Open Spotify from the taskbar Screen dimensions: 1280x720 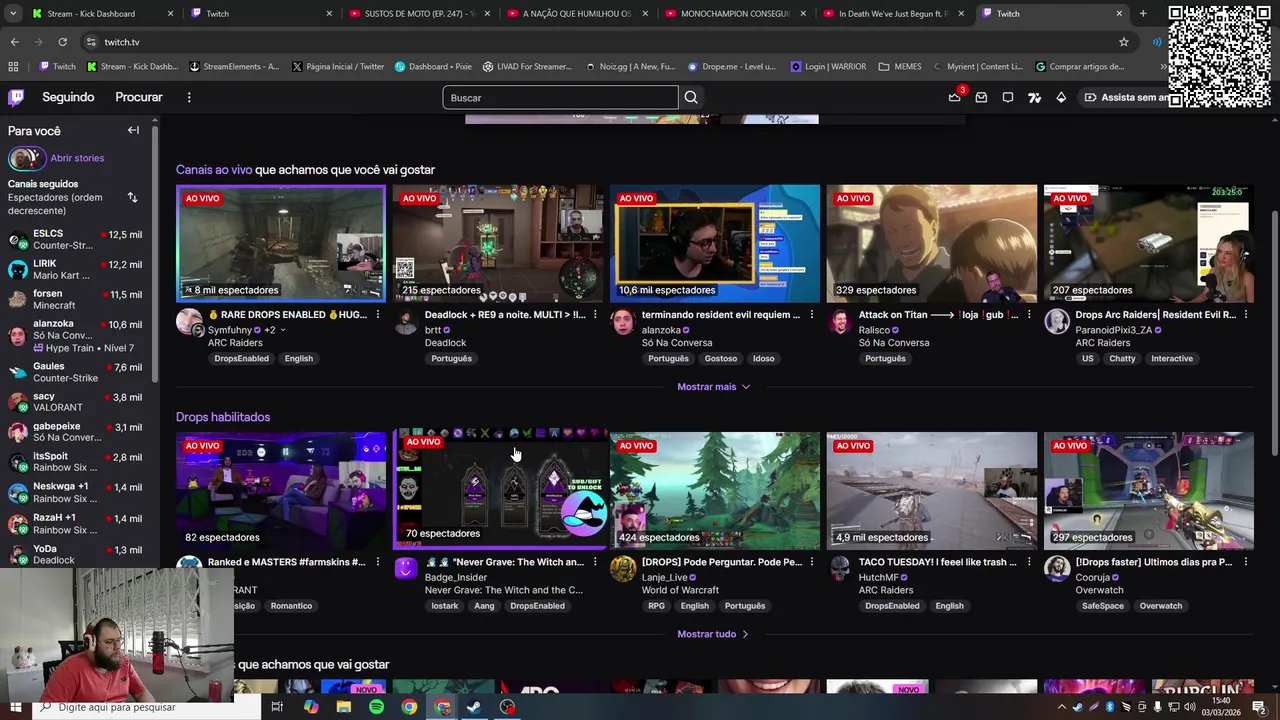pos(376,707)
